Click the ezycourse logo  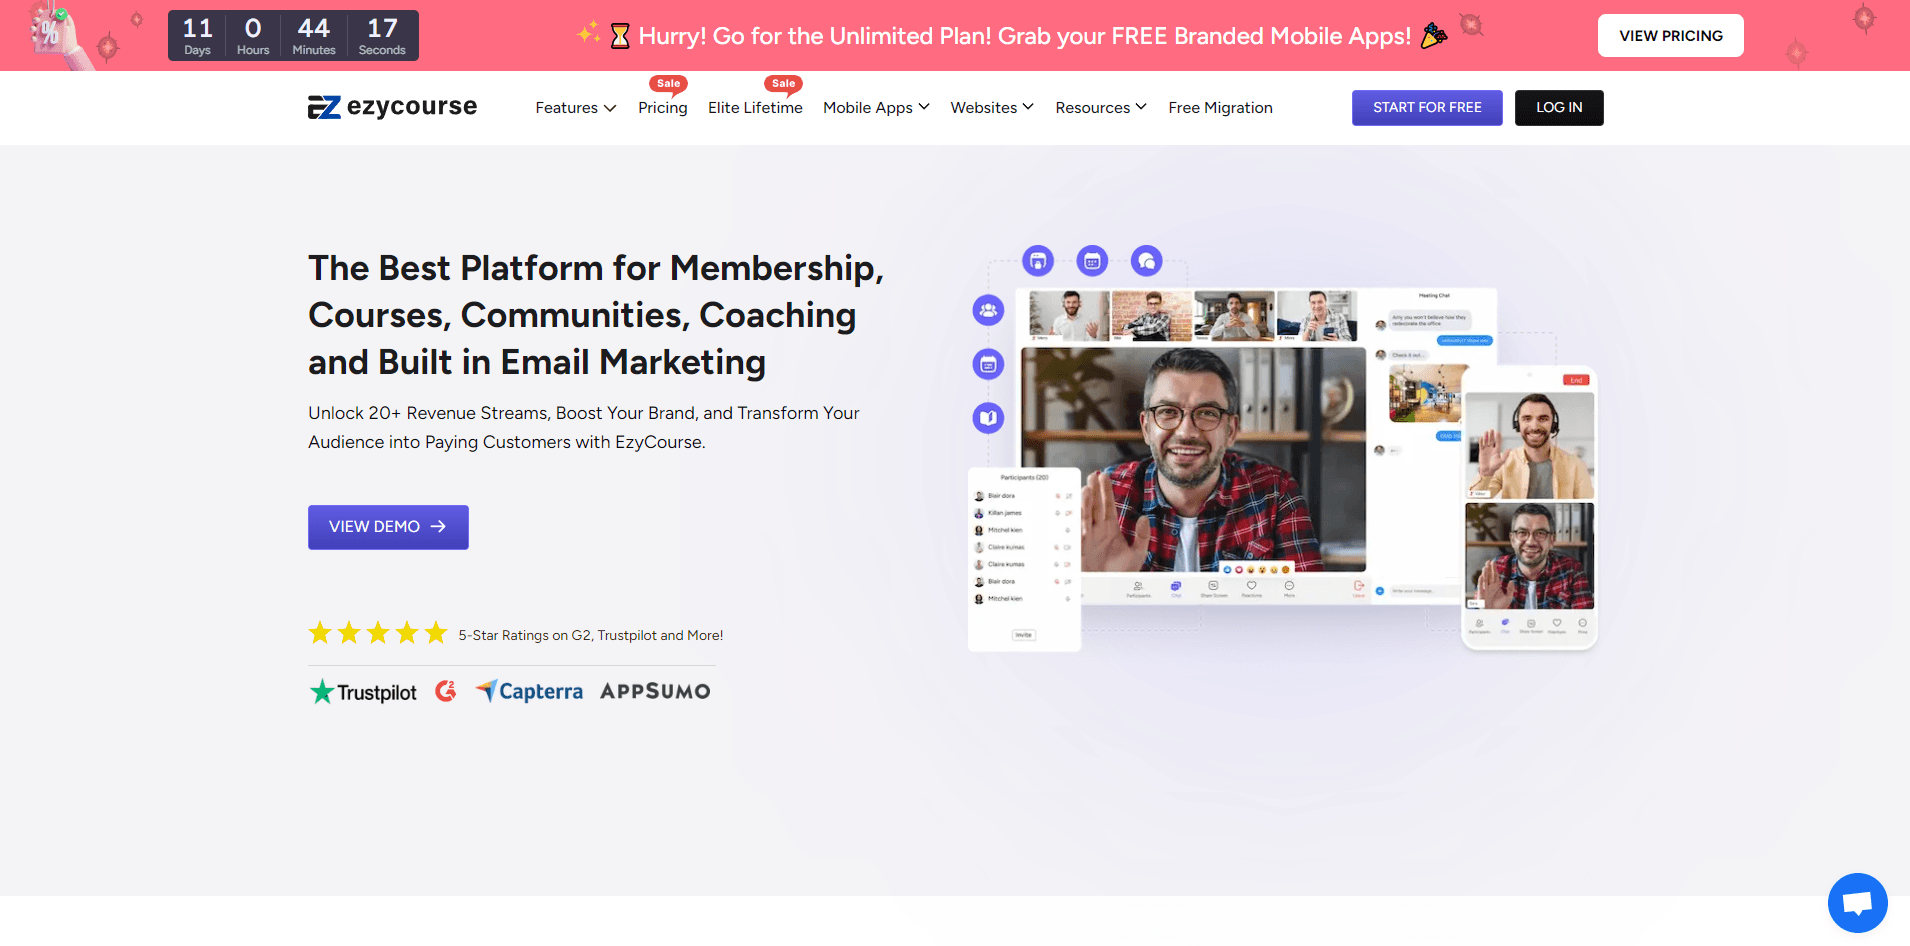pos(392,107)
